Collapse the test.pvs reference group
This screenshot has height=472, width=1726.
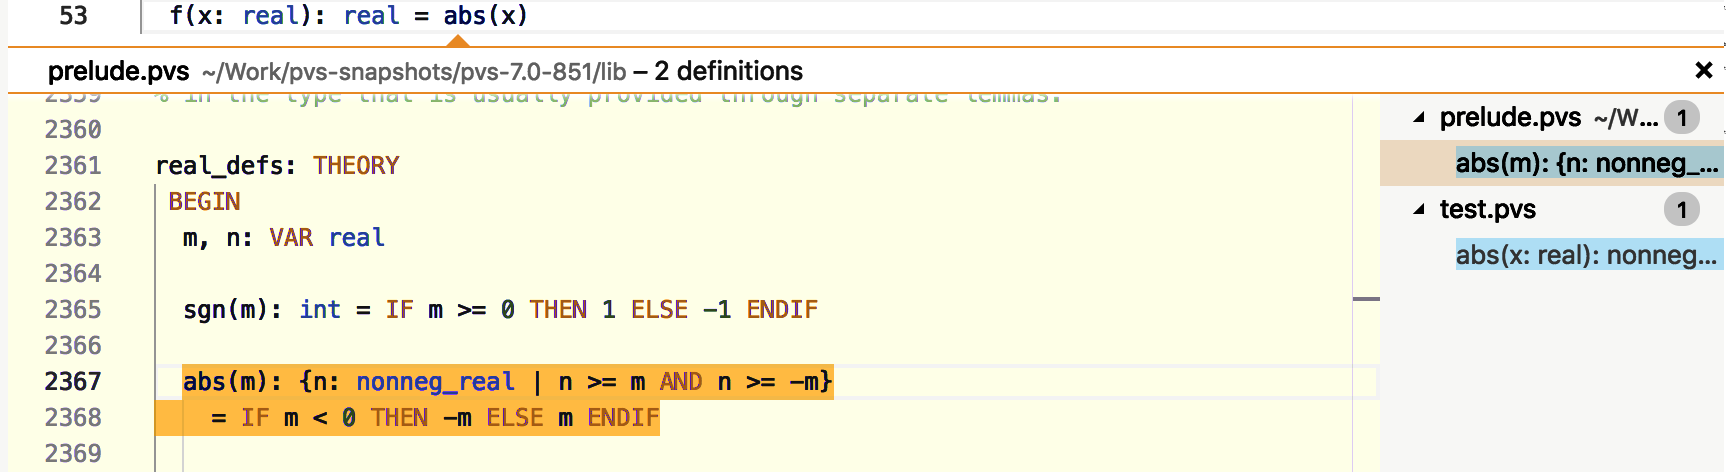[x=1419, y=209]
